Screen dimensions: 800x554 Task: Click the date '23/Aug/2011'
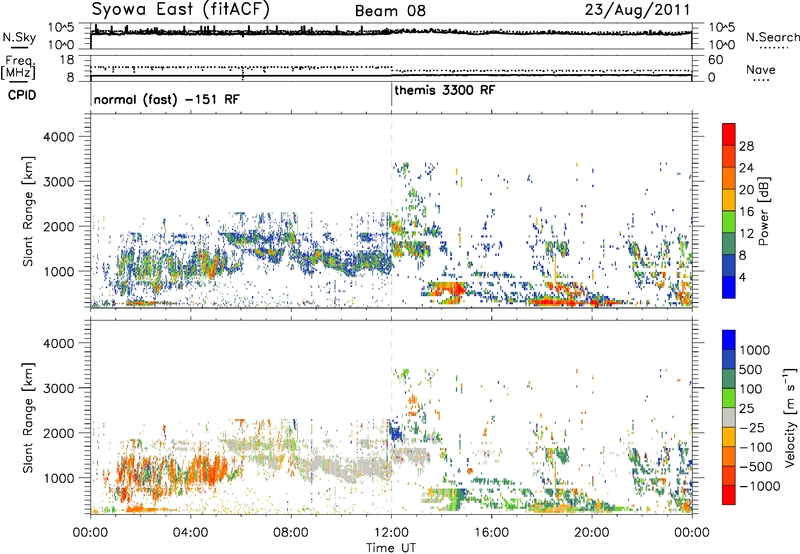tap(637, 9)
